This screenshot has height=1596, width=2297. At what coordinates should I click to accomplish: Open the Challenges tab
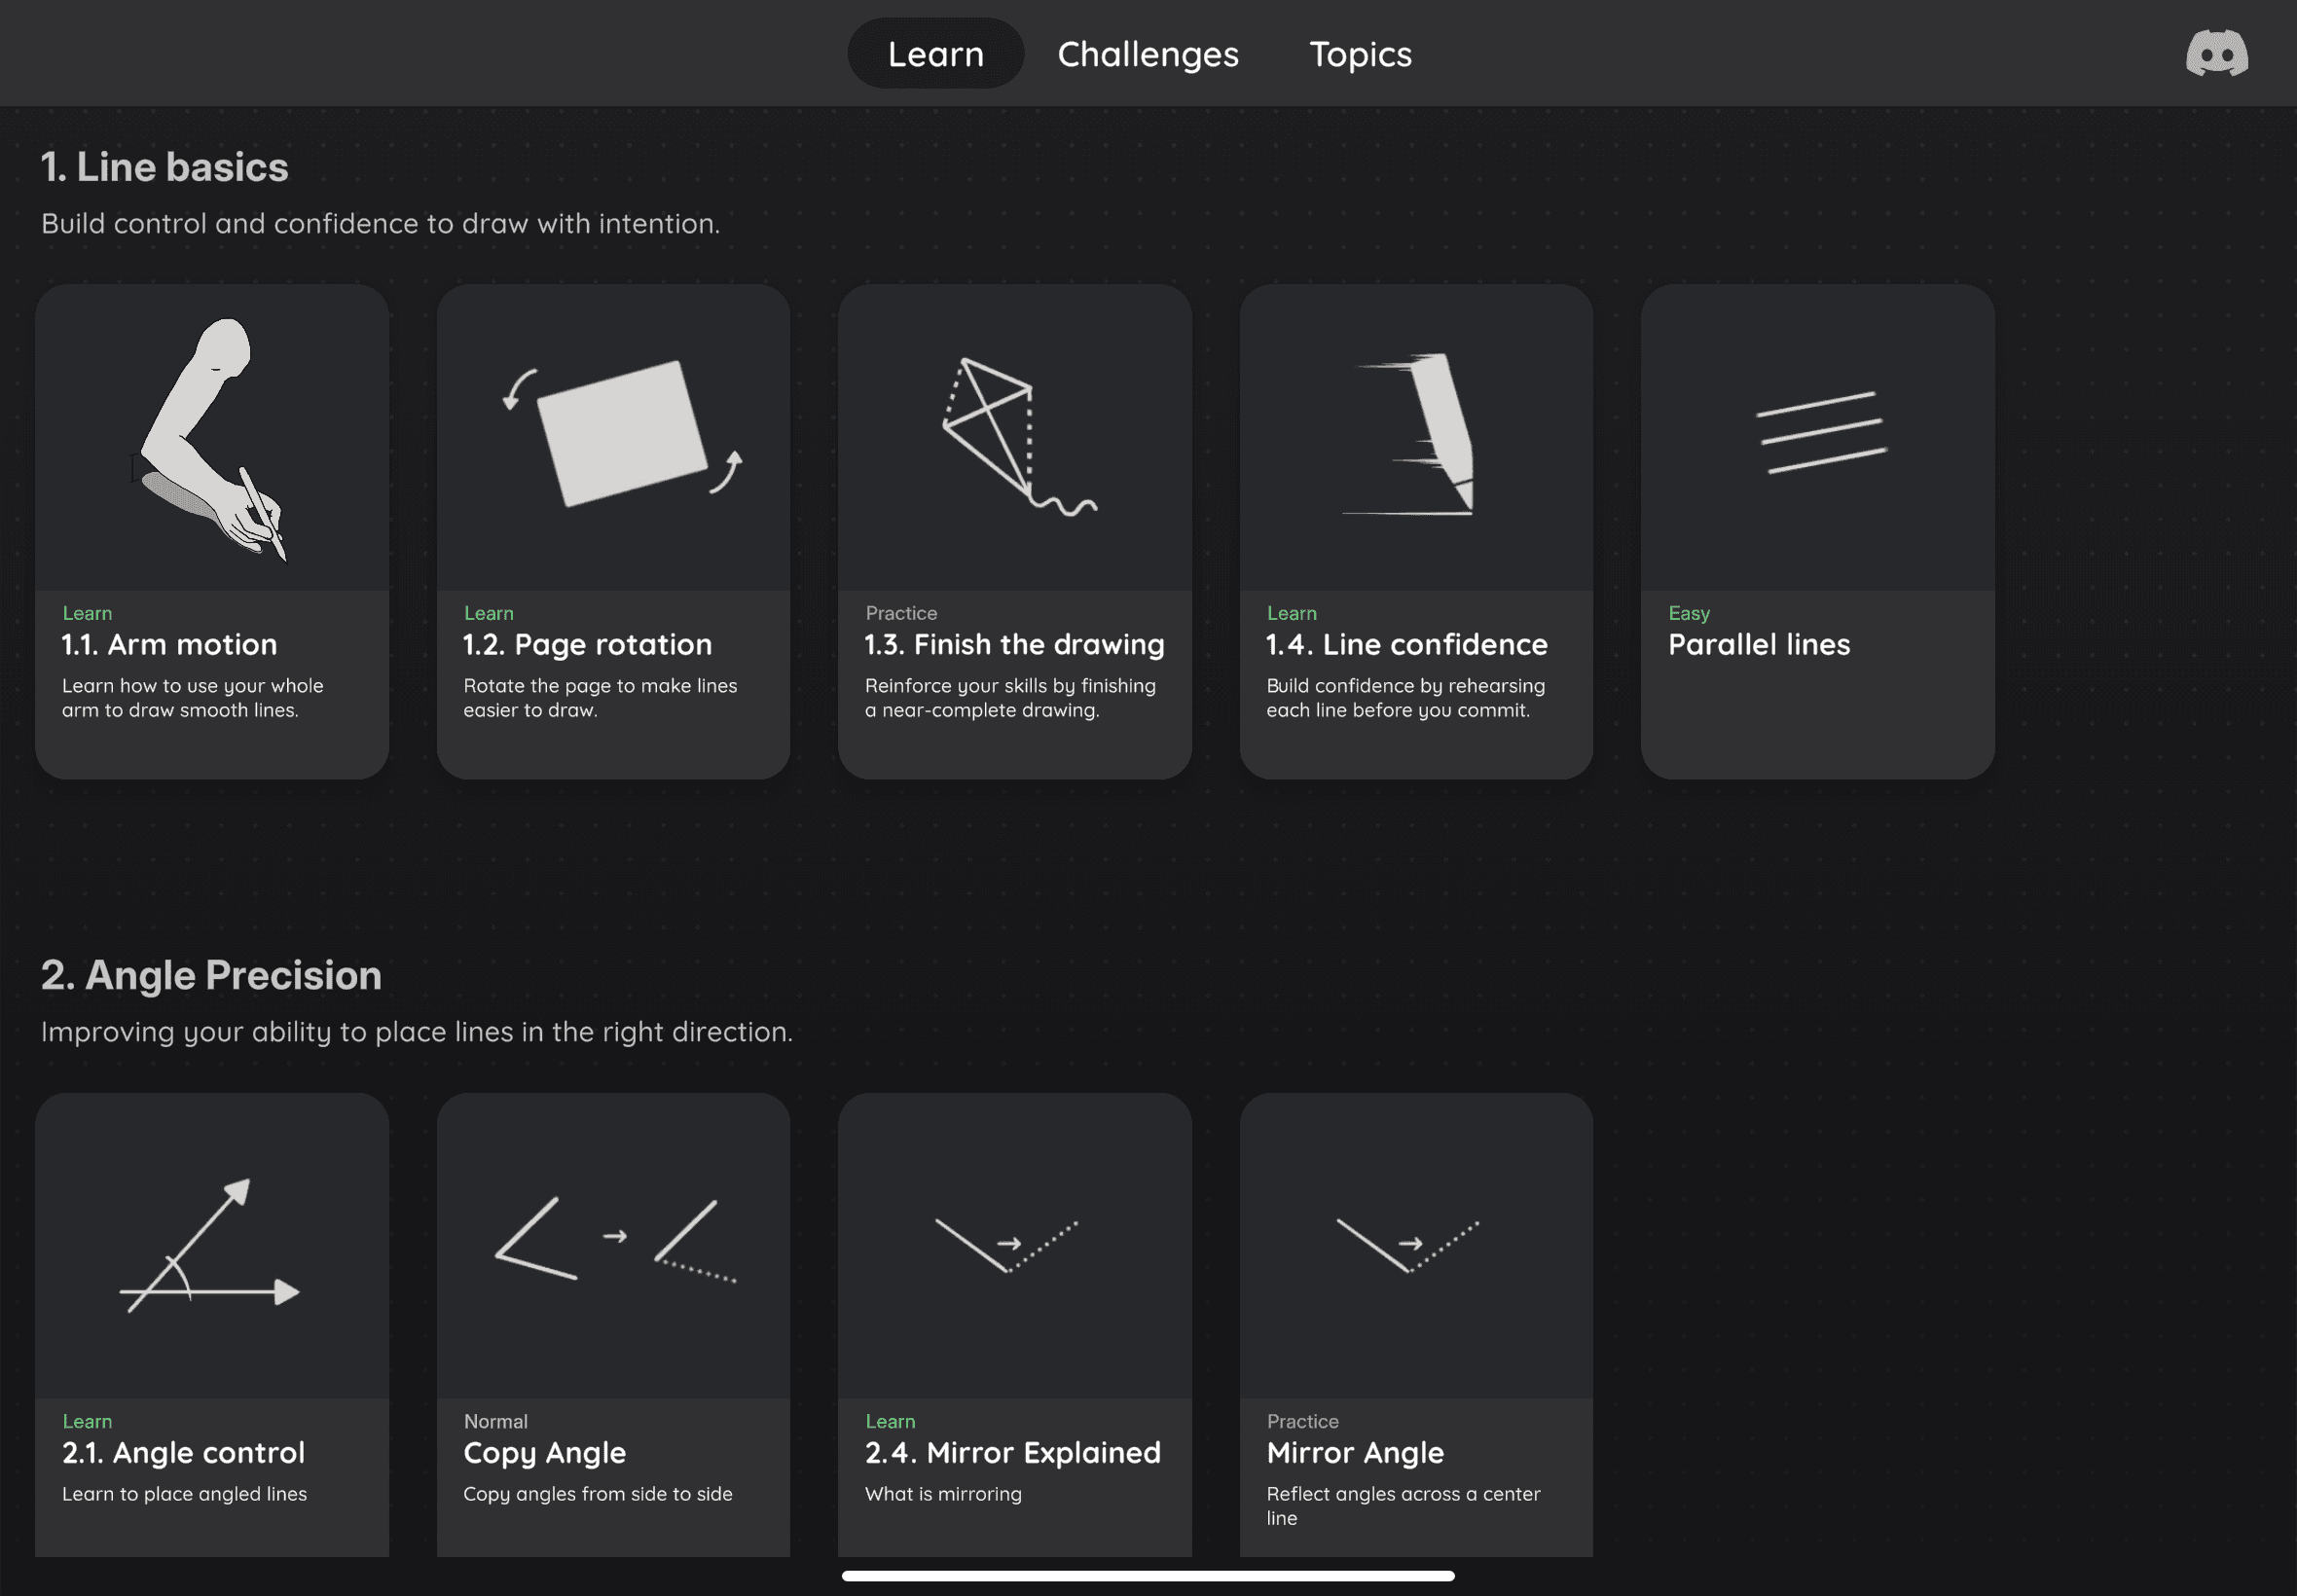coord(1147,54)
